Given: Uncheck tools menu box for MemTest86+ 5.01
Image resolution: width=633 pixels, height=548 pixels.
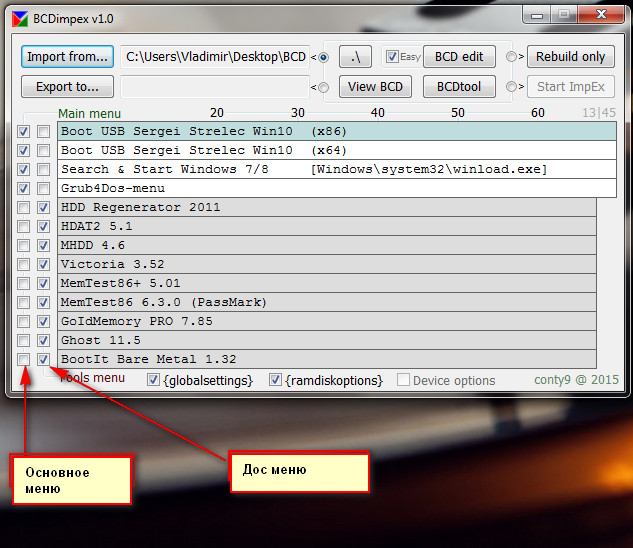Looking at the screenshot, I should [x=44, y=283].
